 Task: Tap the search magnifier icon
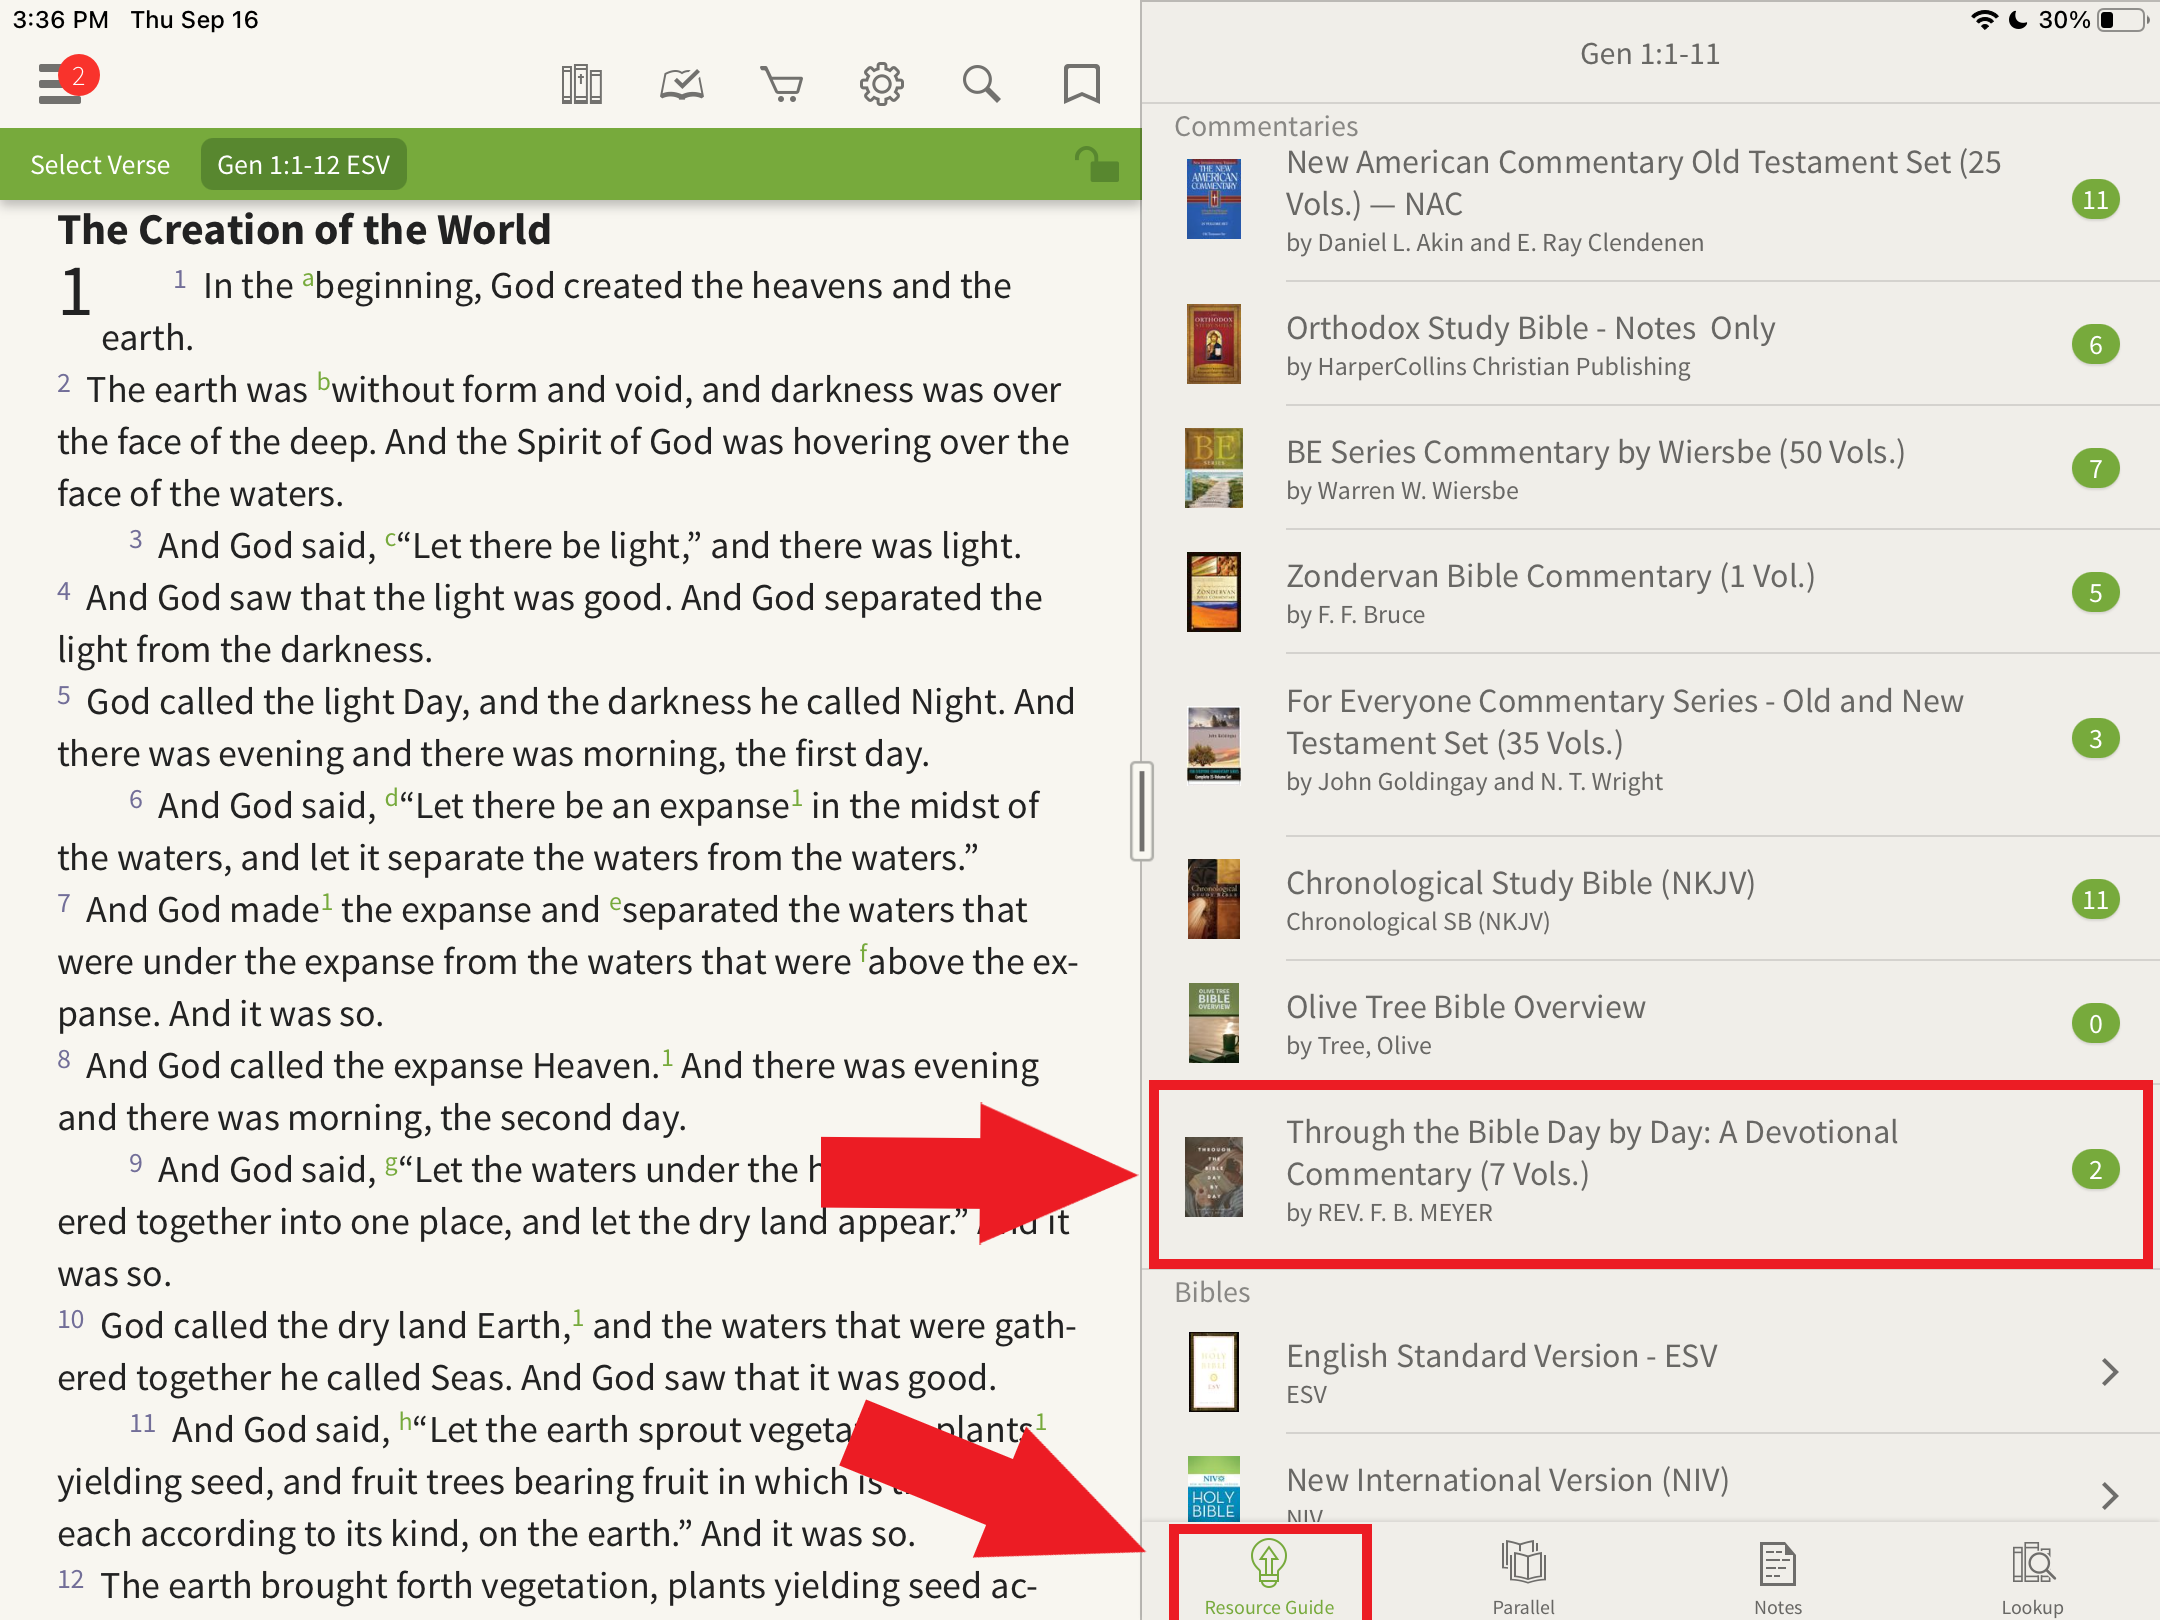(x=981, y=84)
